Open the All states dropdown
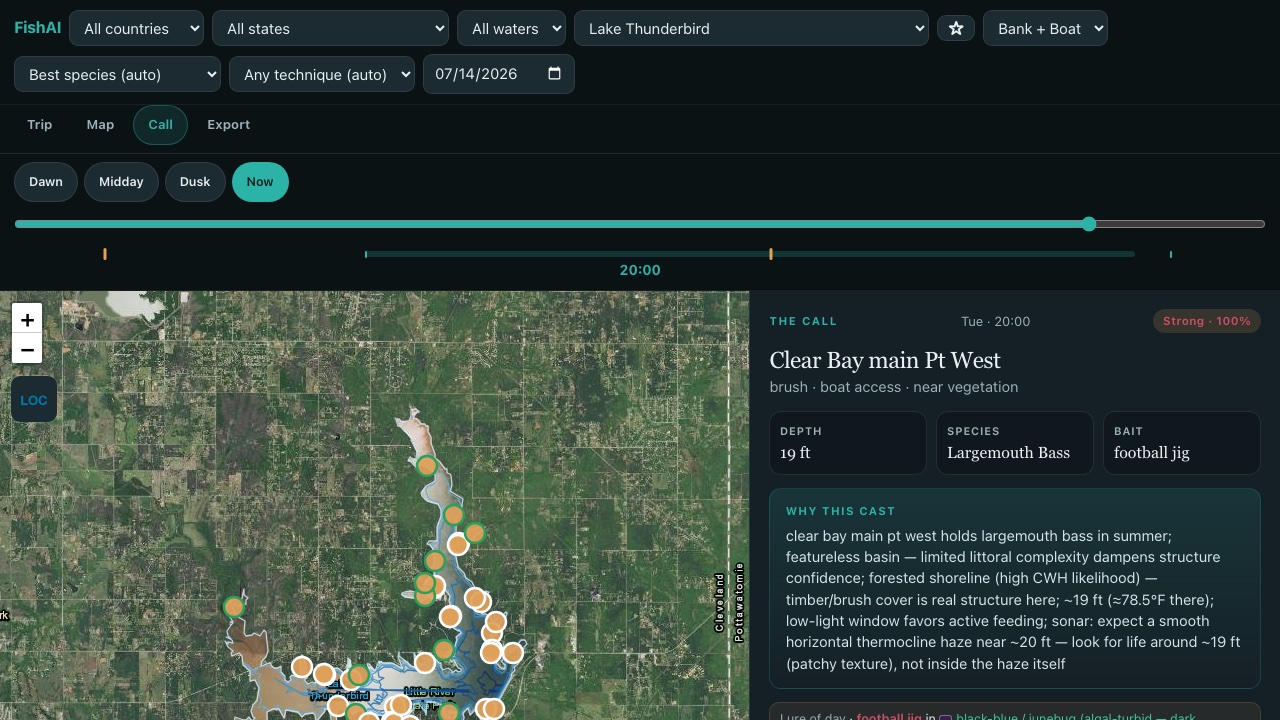Screen dimensions: 1280x720 pos(330,28)
